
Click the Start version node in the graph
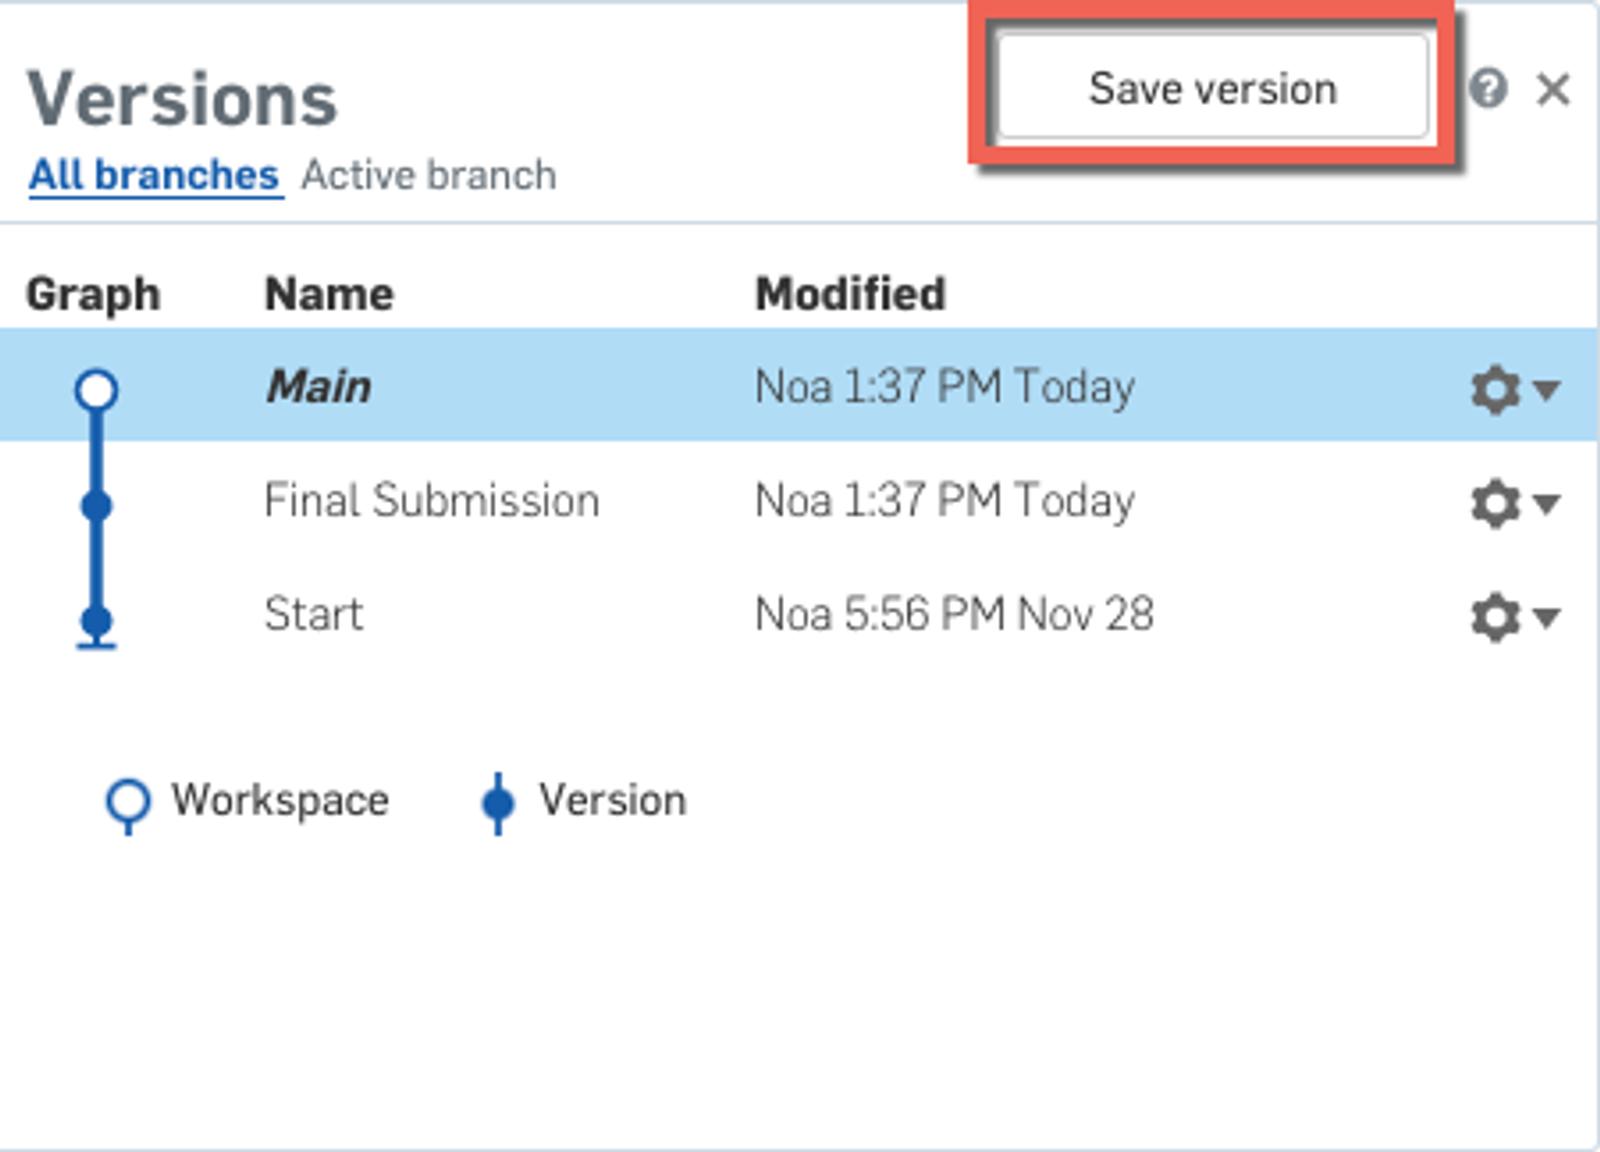(x=96, y=621)
